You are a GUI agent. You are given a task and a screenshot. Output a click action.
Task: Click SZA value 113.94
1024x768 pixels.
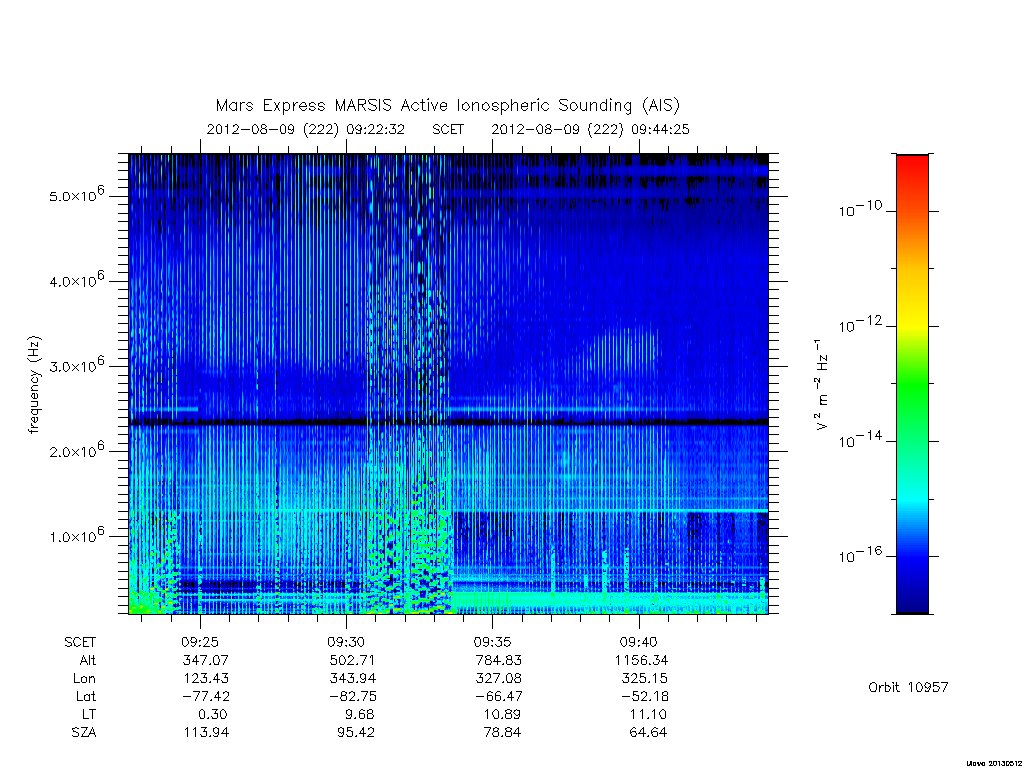pyautogui.click(x=206, y=732)
